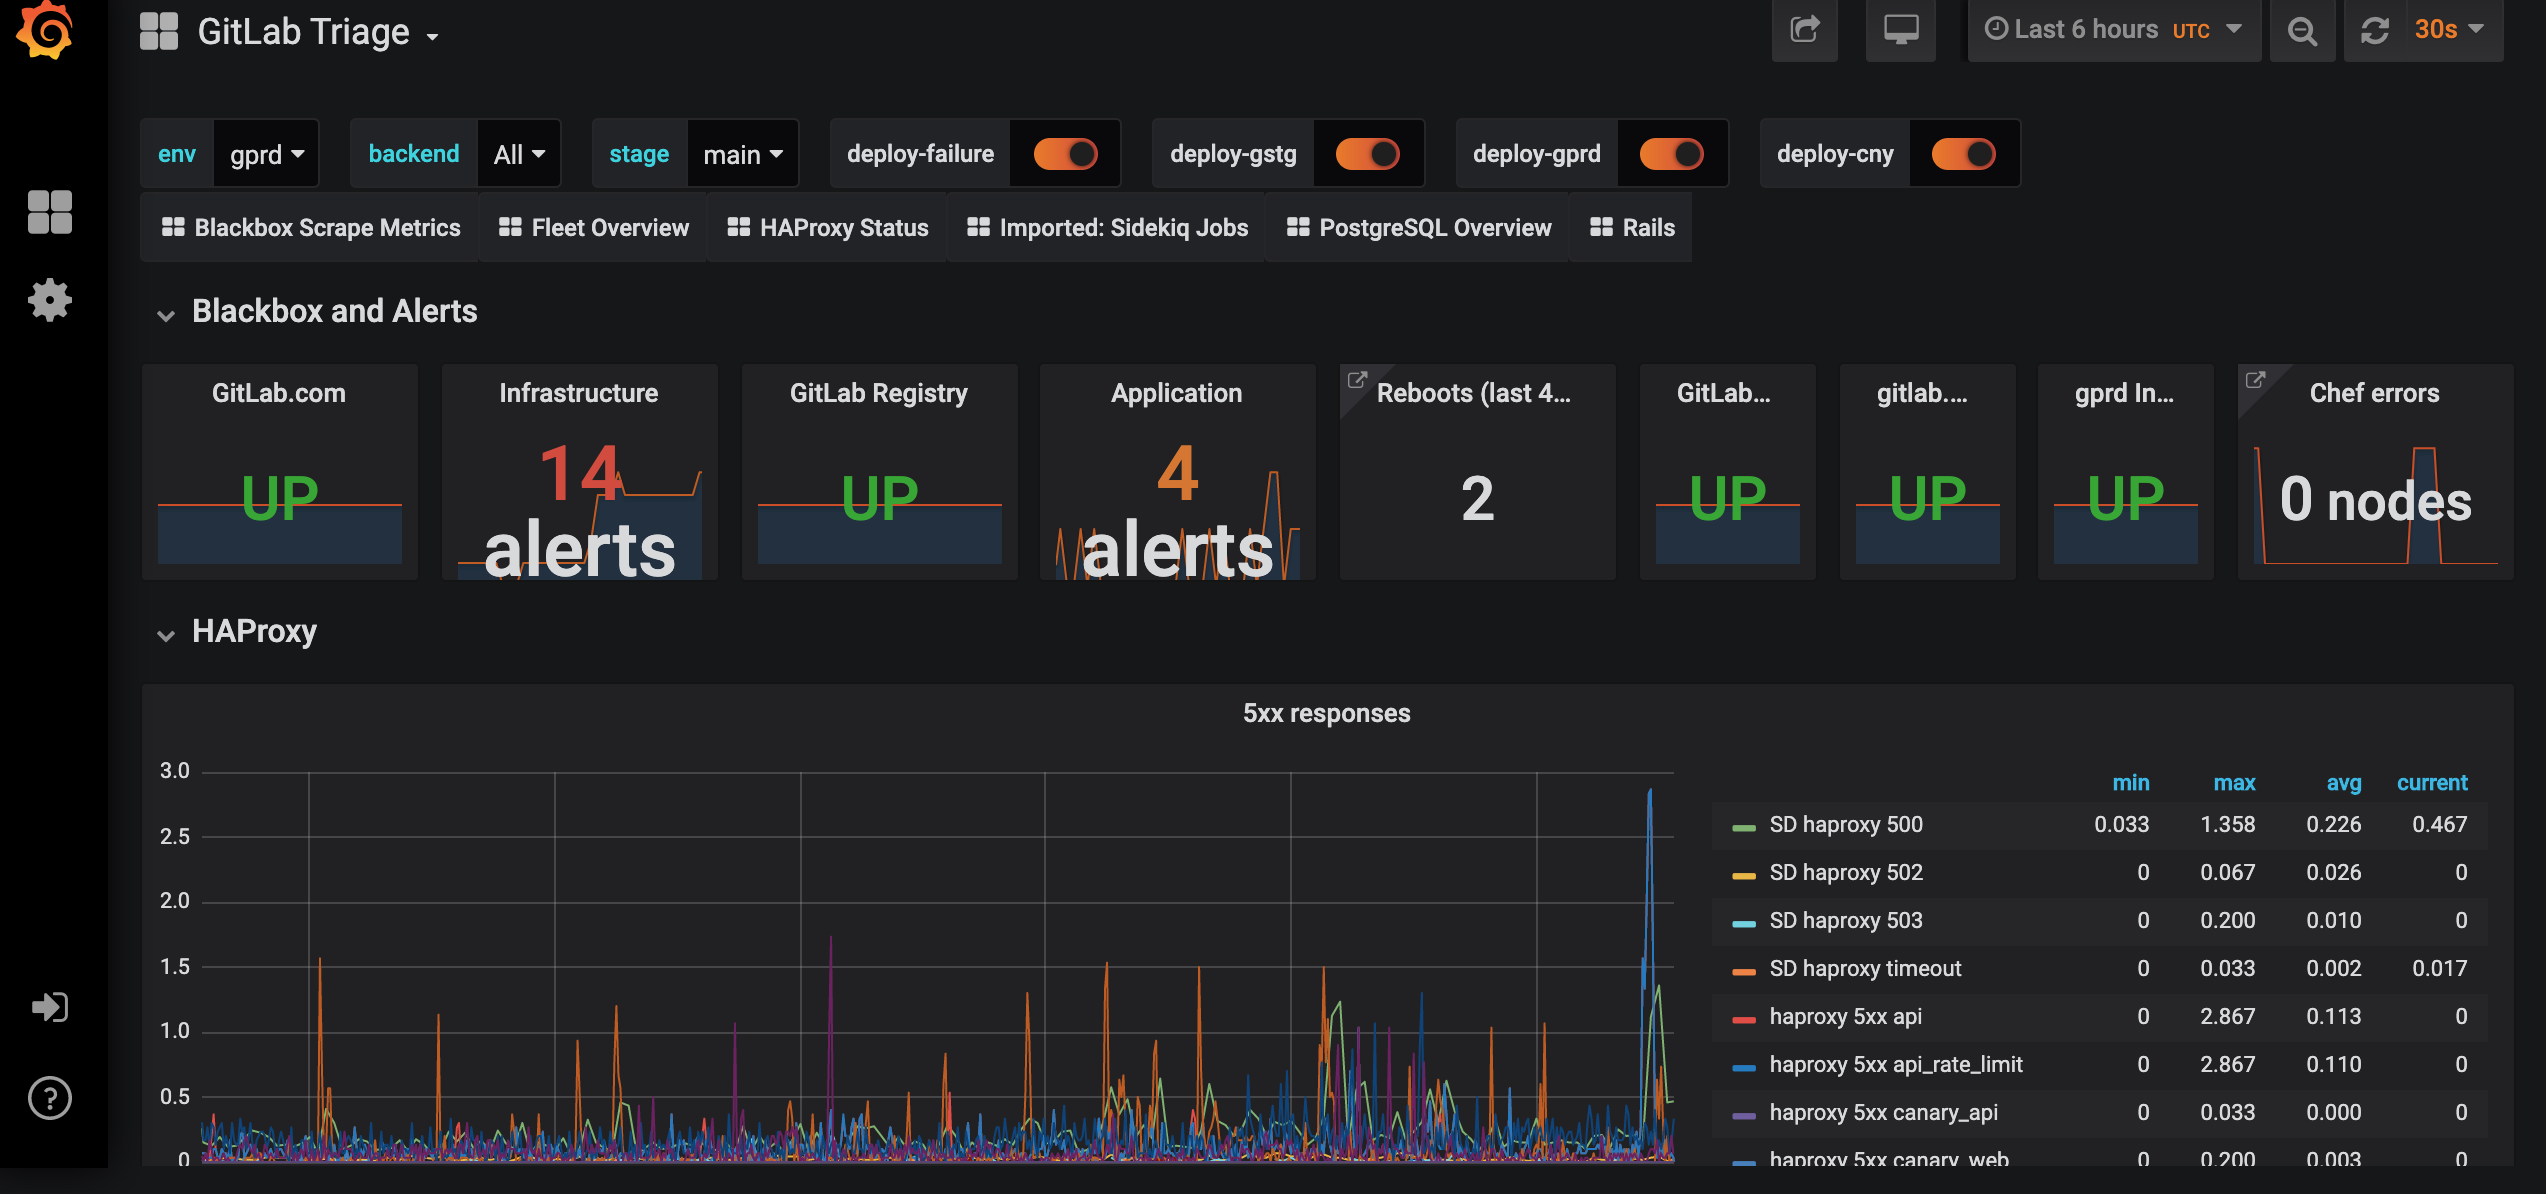Cycle view mode with monitor icon
This screenshot has width=2546, height=1194.
coord(1900,30)
